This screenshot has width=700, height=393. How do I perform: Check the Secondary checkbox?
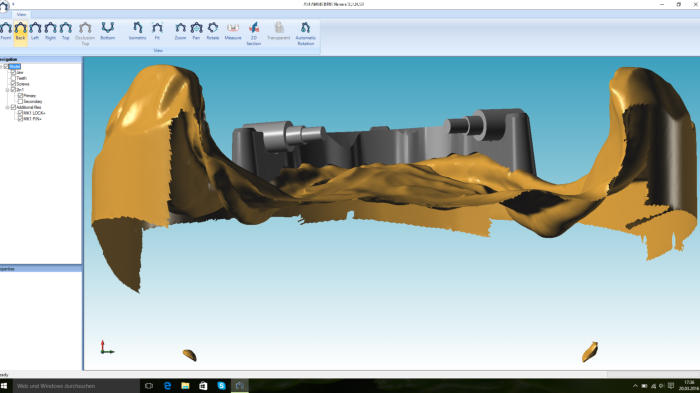[21, 101]
